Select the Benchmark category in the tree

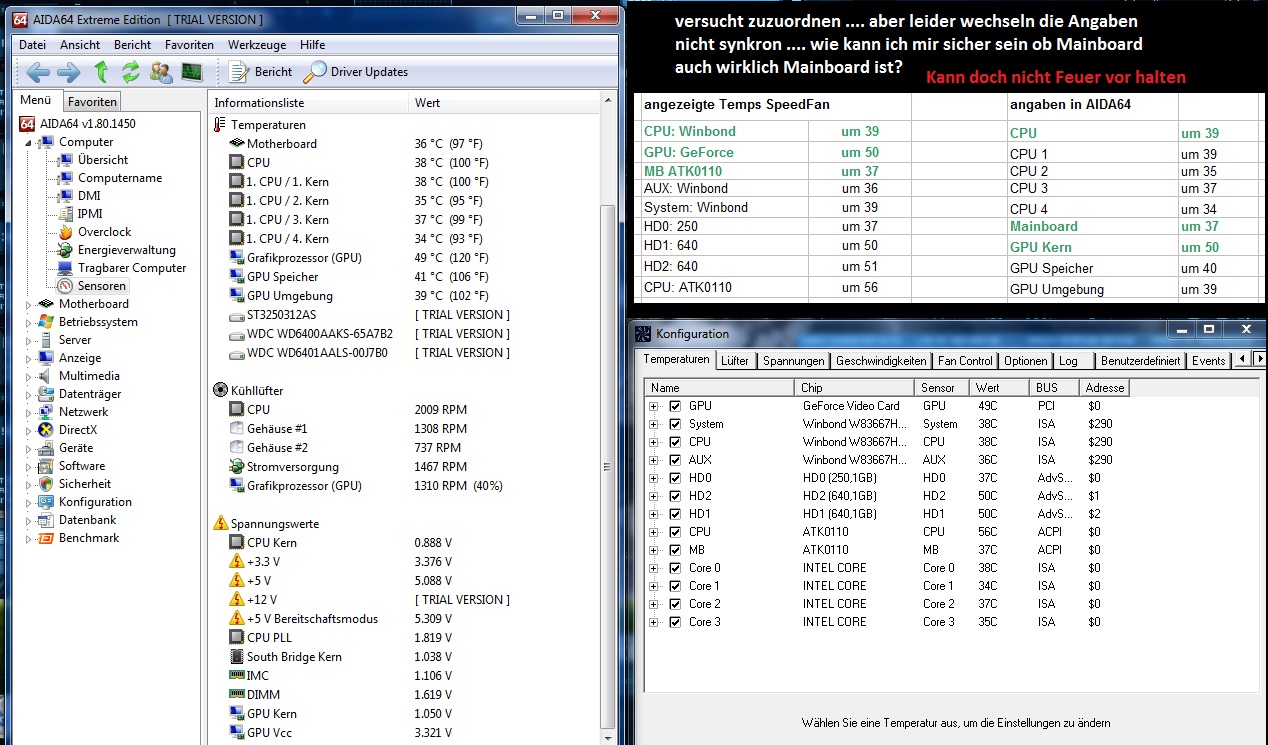point(89,538)
